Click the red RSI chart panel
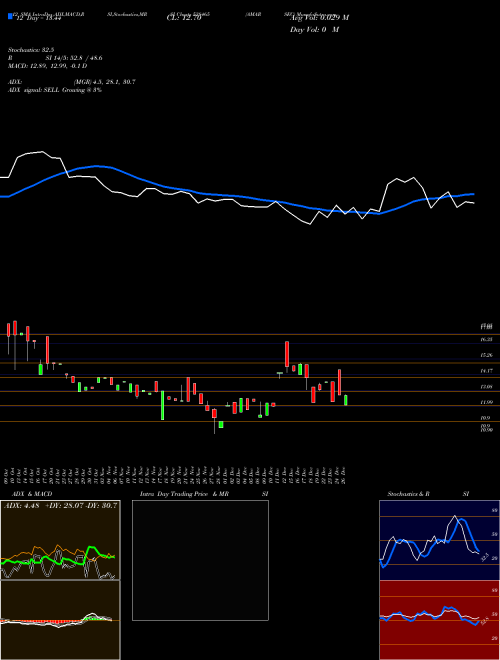 [439, 620]
